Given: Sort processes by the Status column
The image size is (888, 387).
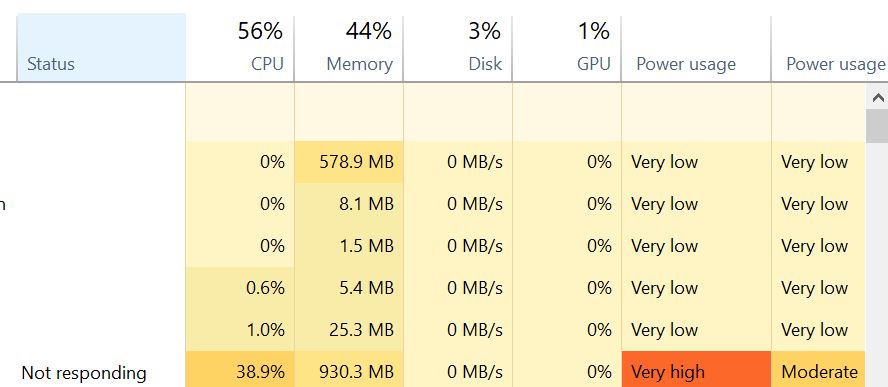Looking at the screenshot, I should (101, 48).
